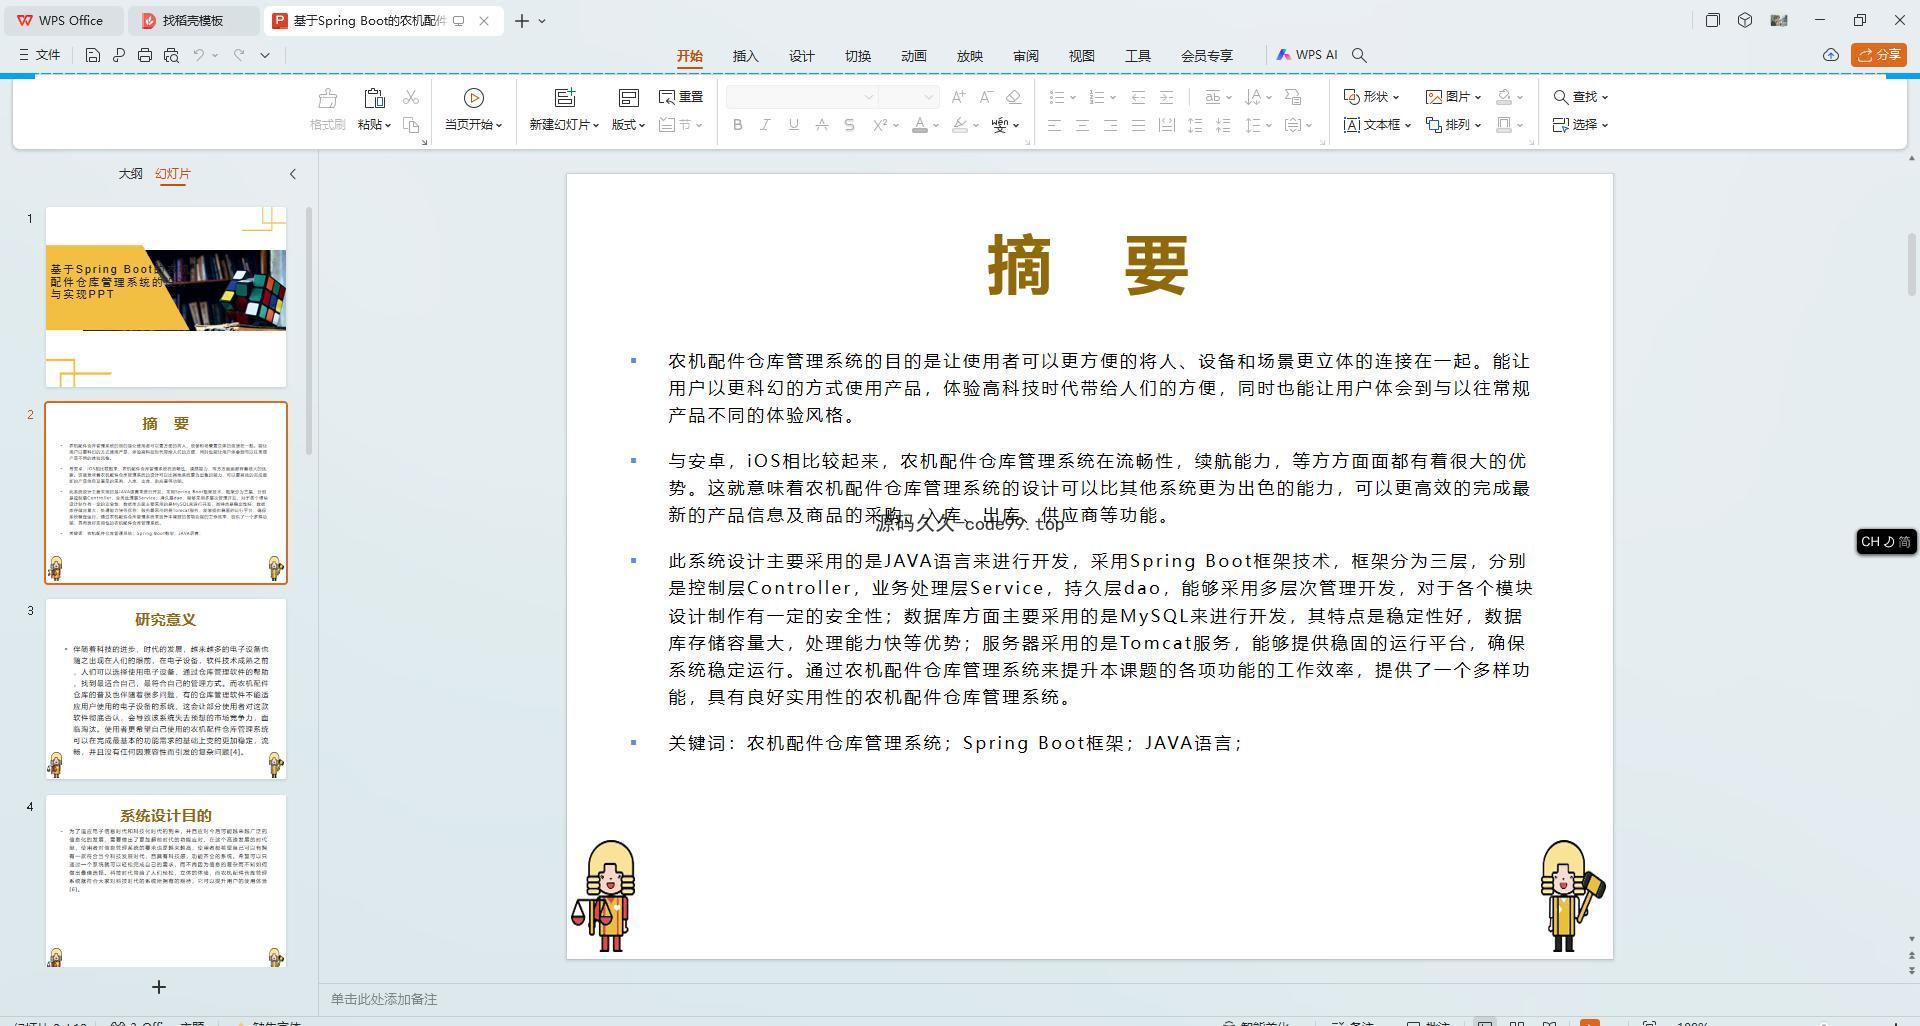Screen dimensions: 1920x1026
Task: Click the 重置 reset button
Action: [x=681, y=97]
